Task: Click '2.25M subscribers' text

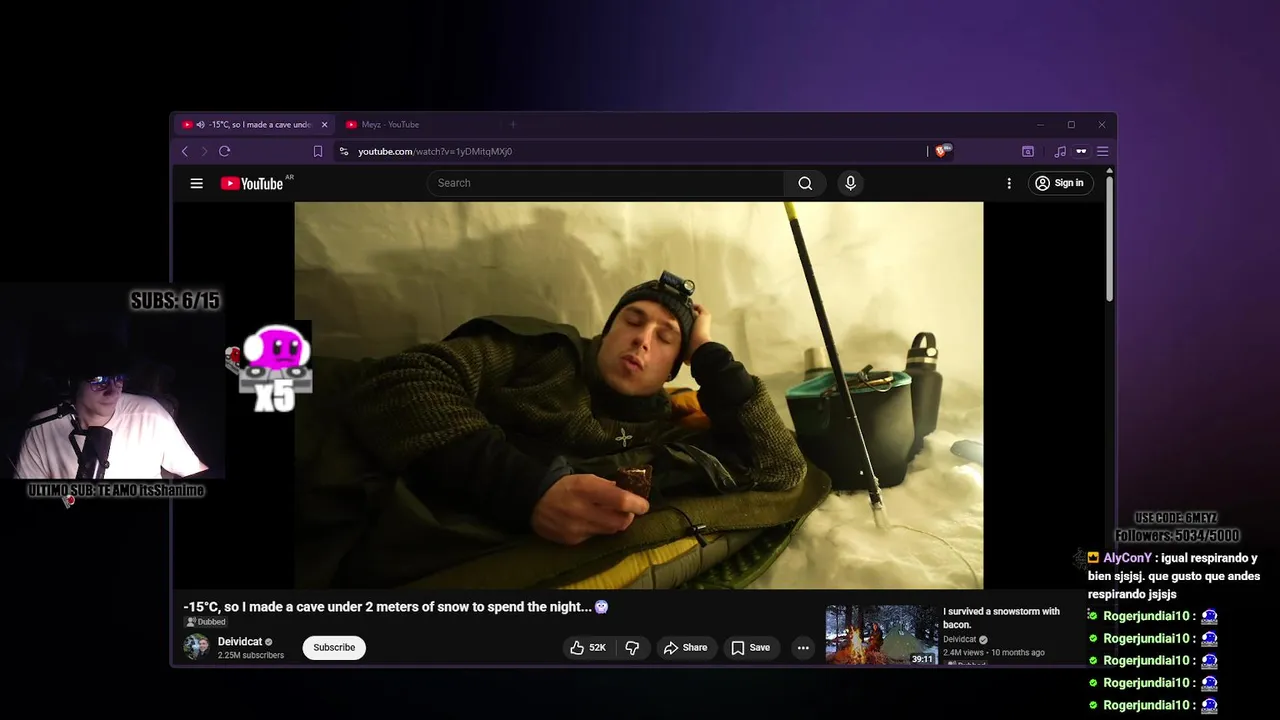Action: pos(251,655)
